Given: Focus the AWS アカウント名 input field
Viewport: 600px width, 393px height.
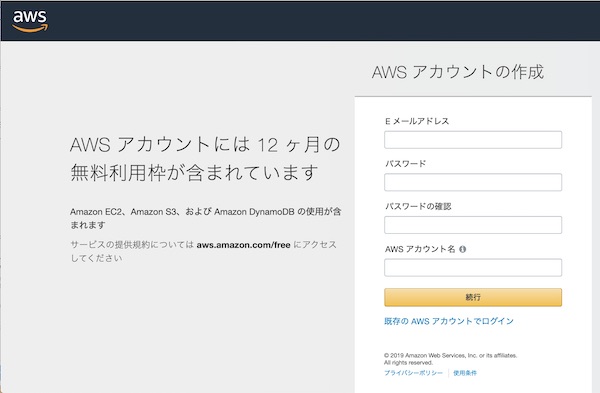Looking at the screenshot, I should click(473, 267).
